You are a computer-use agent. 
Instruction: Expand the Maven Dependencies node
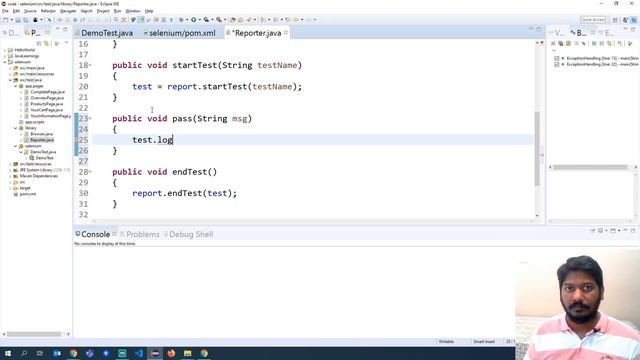(10, 176)
